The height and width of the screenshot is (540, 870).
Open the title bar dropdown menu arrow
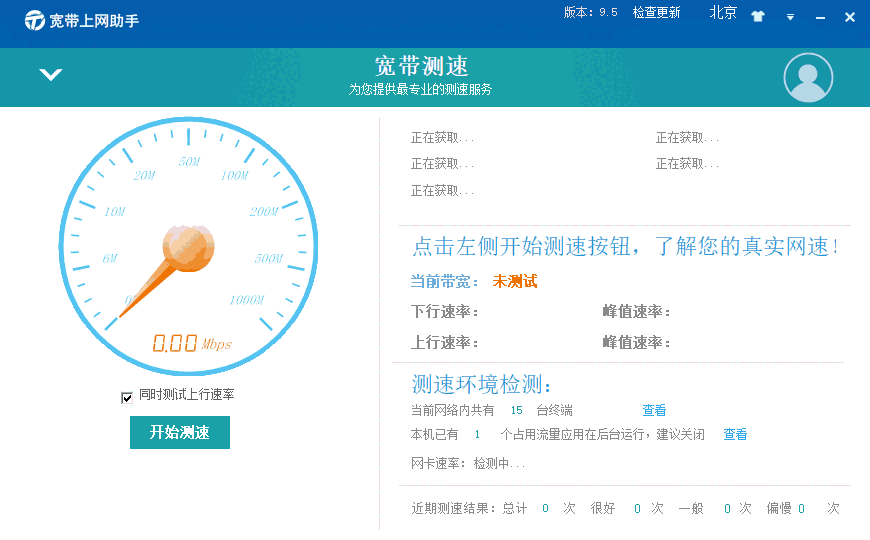(790, 17)
